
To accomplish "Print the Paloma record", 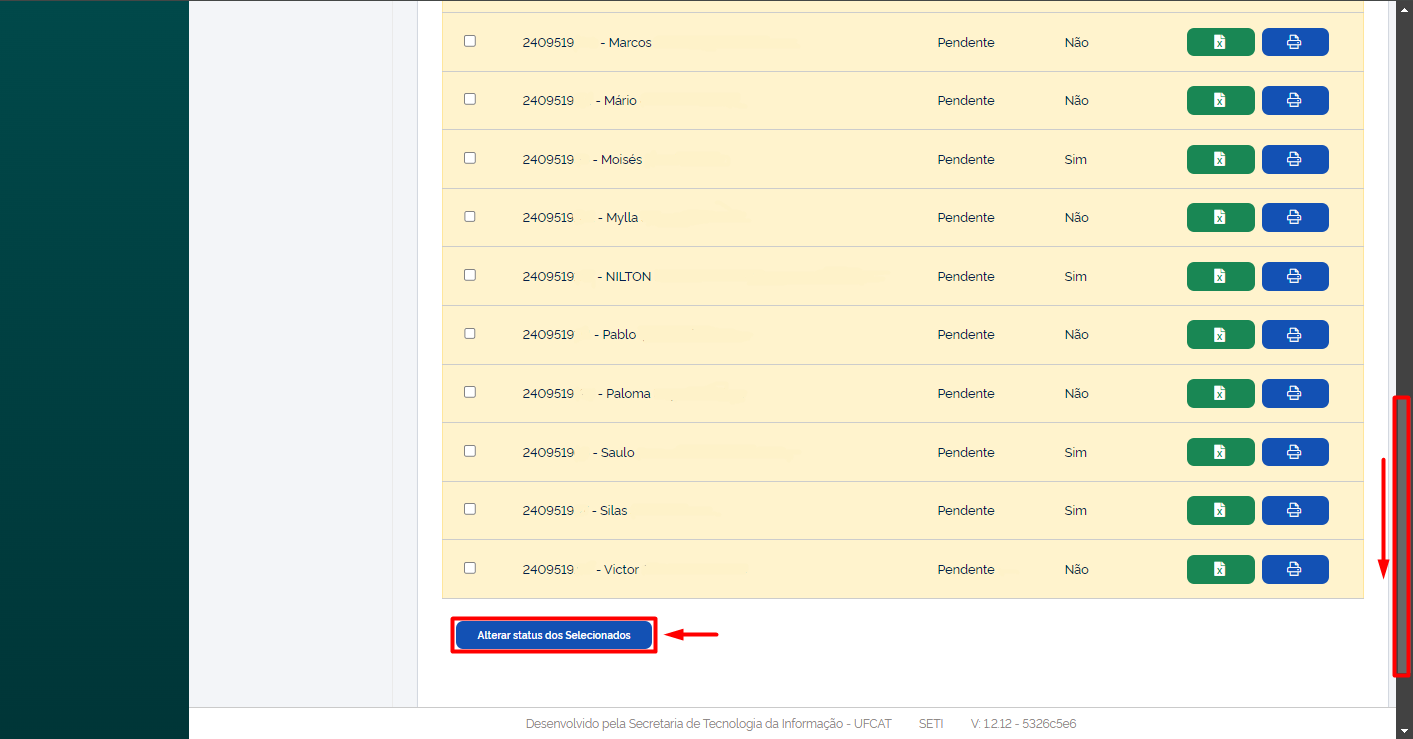I will 1295,393.
